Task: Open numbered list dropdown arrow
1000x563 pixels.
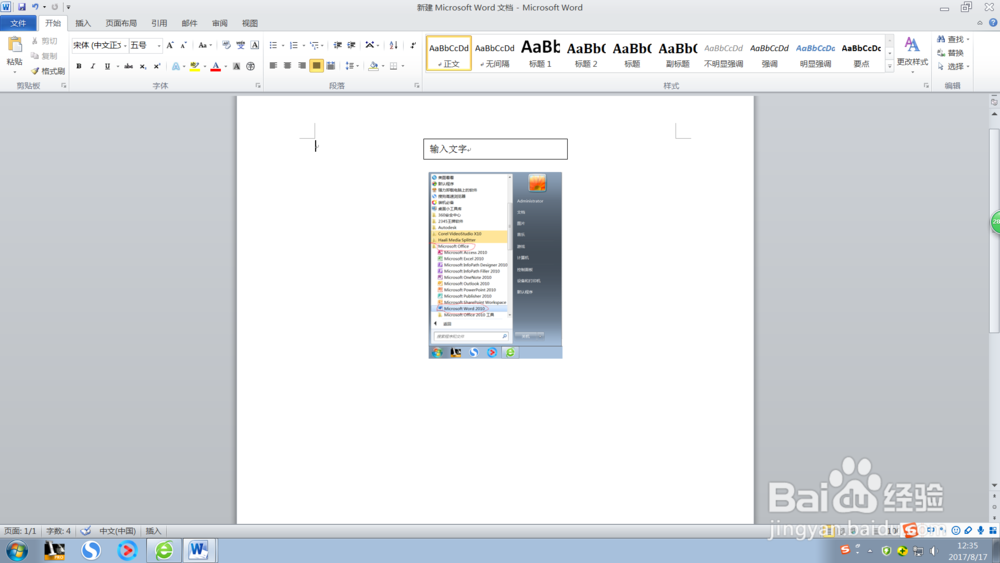Action: [304, 45]
